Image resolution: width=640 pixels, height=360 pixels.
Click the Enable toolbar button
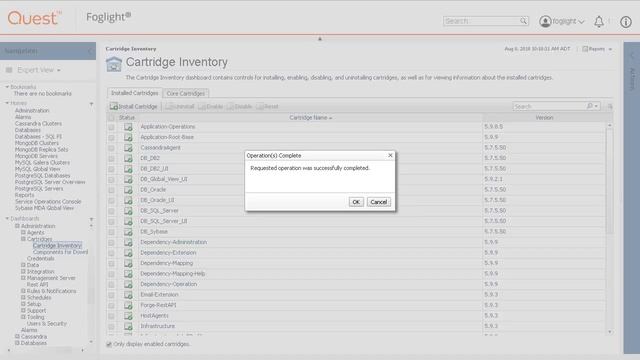click(211, 107)
